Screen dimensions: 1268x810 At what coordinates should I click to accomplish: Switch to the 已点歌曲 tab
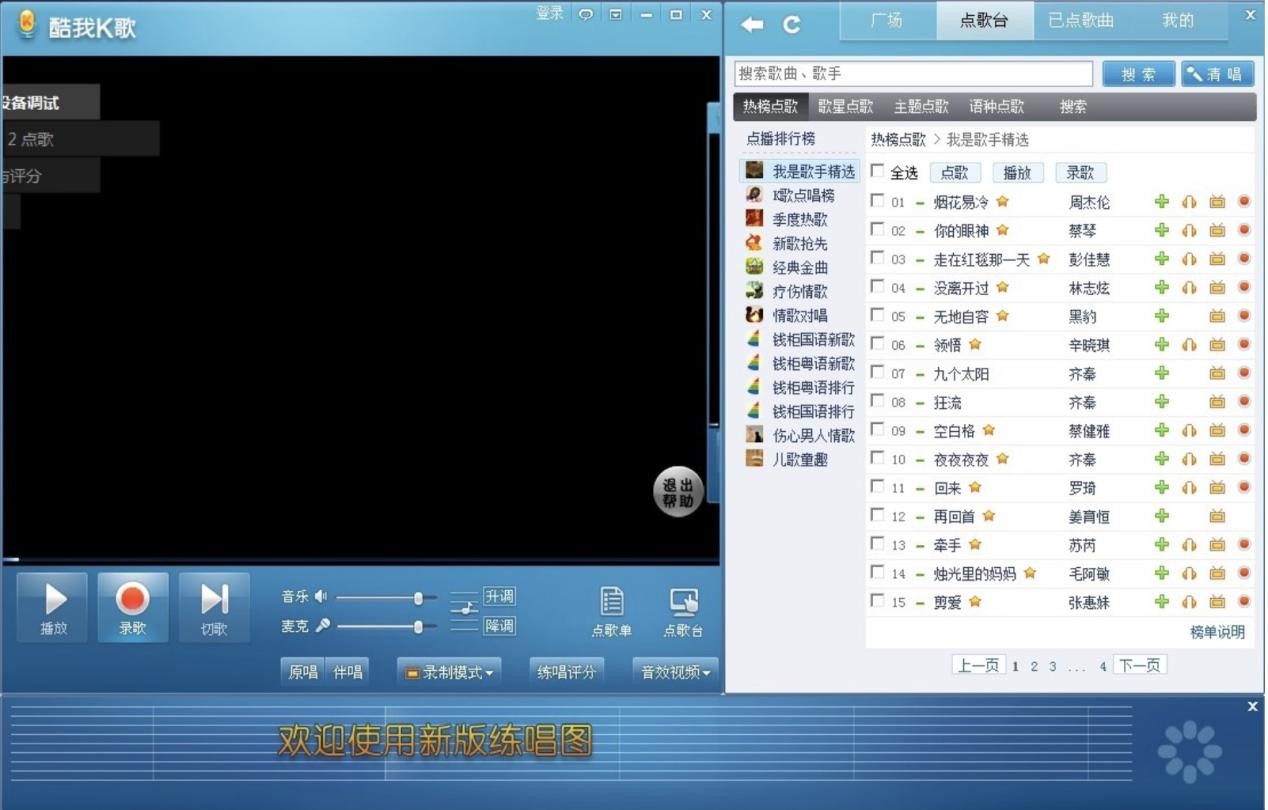click(1081, 21)
